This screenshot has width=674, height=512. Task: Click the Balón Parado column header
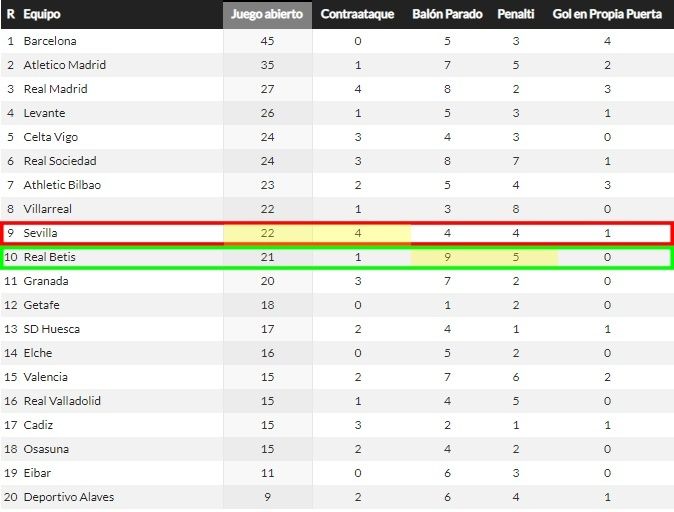coord(447,15)
